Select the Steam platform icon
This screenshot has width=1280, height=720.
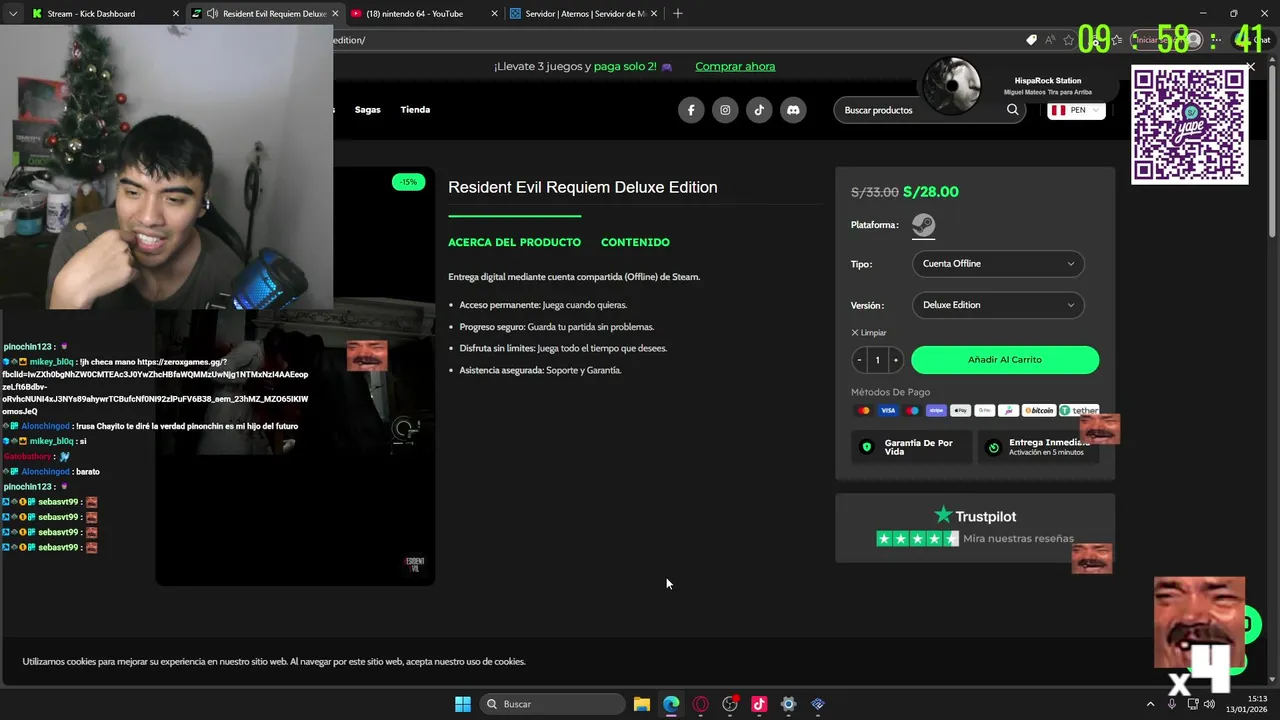[x=923, y=225]
